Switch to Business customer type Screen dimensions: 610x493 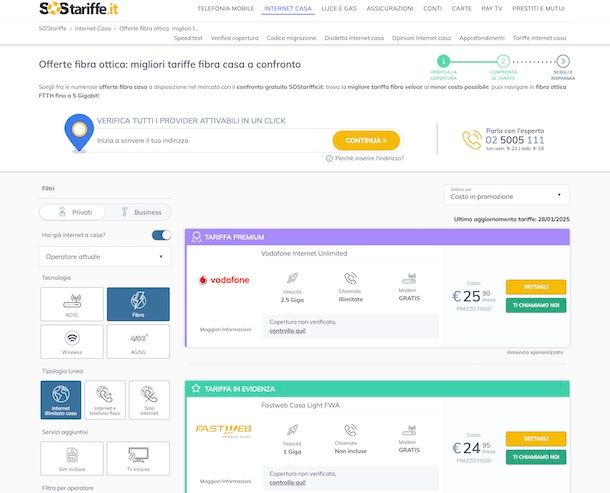(139, 212)
